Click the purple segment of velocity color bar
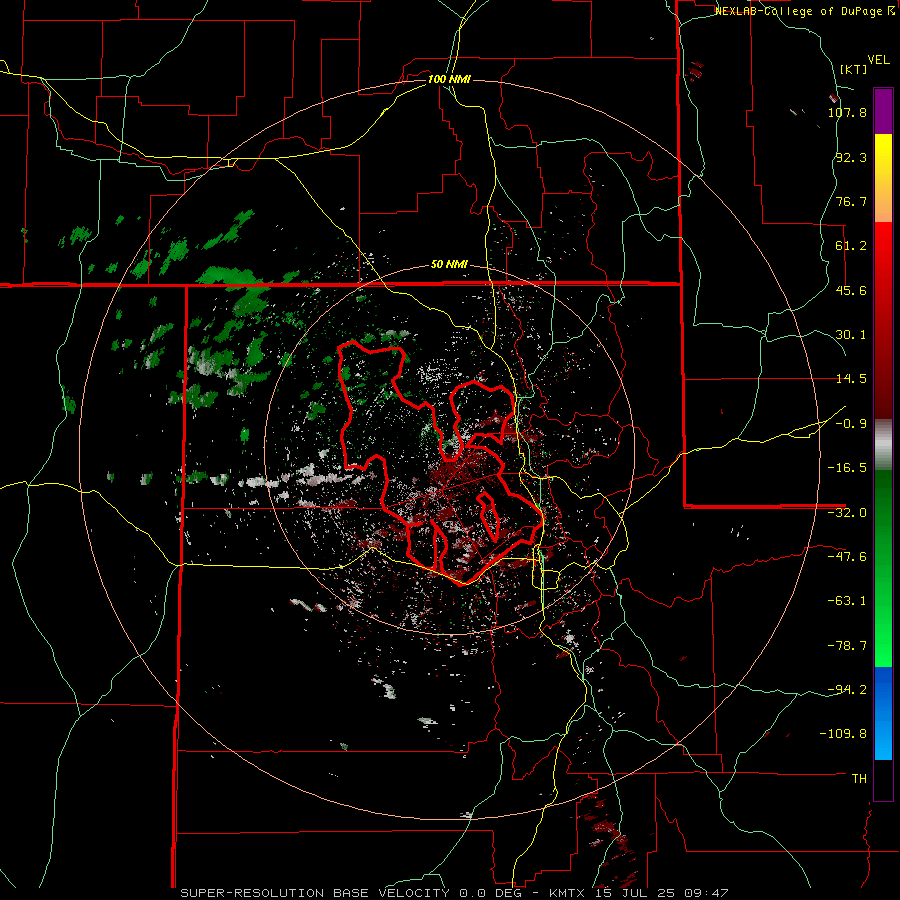This screenshot has height=900, width=900. pyautogui.click(x=883, y=112)
